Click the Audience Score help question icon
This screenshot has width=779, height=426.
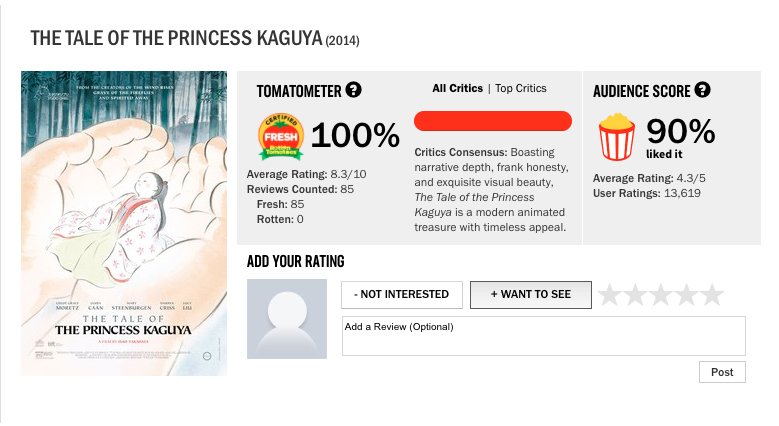(x=702, y=90)
